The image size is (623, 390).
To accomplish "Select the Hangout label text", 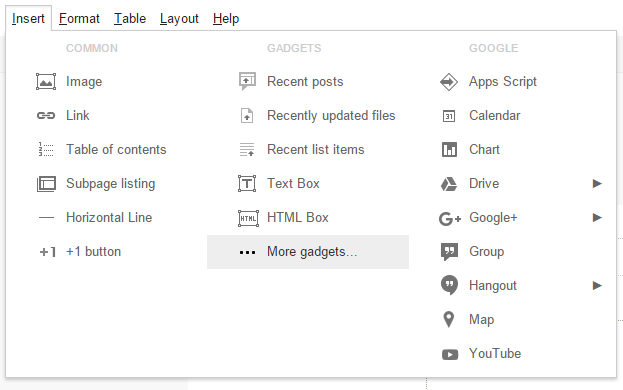I will pyautogui.click(x=493, y=286).
